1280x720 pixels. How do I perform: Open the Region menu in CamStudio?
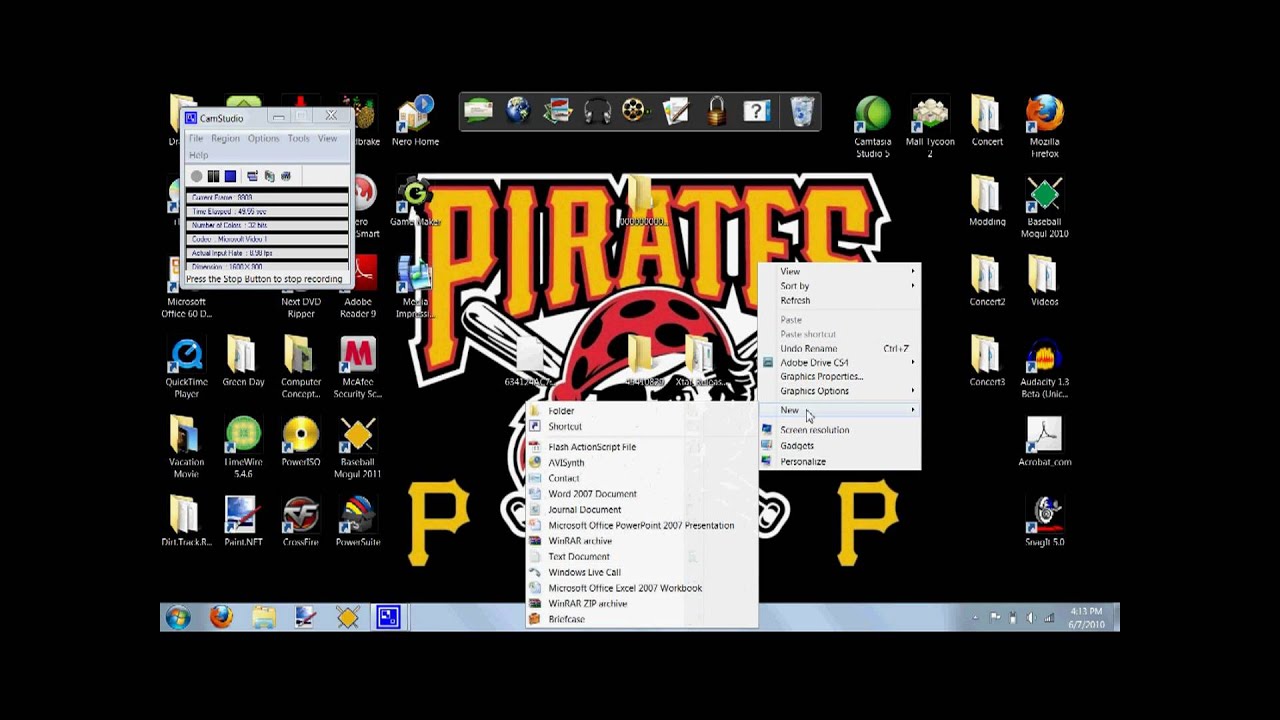[225, 139]
